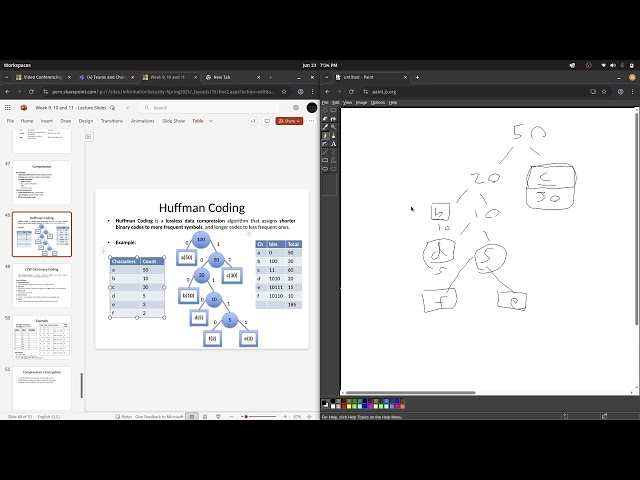Click the account profile avatar in PowerPoint
Viewport: 640px width, 480px height.
(x=312, y=108)
